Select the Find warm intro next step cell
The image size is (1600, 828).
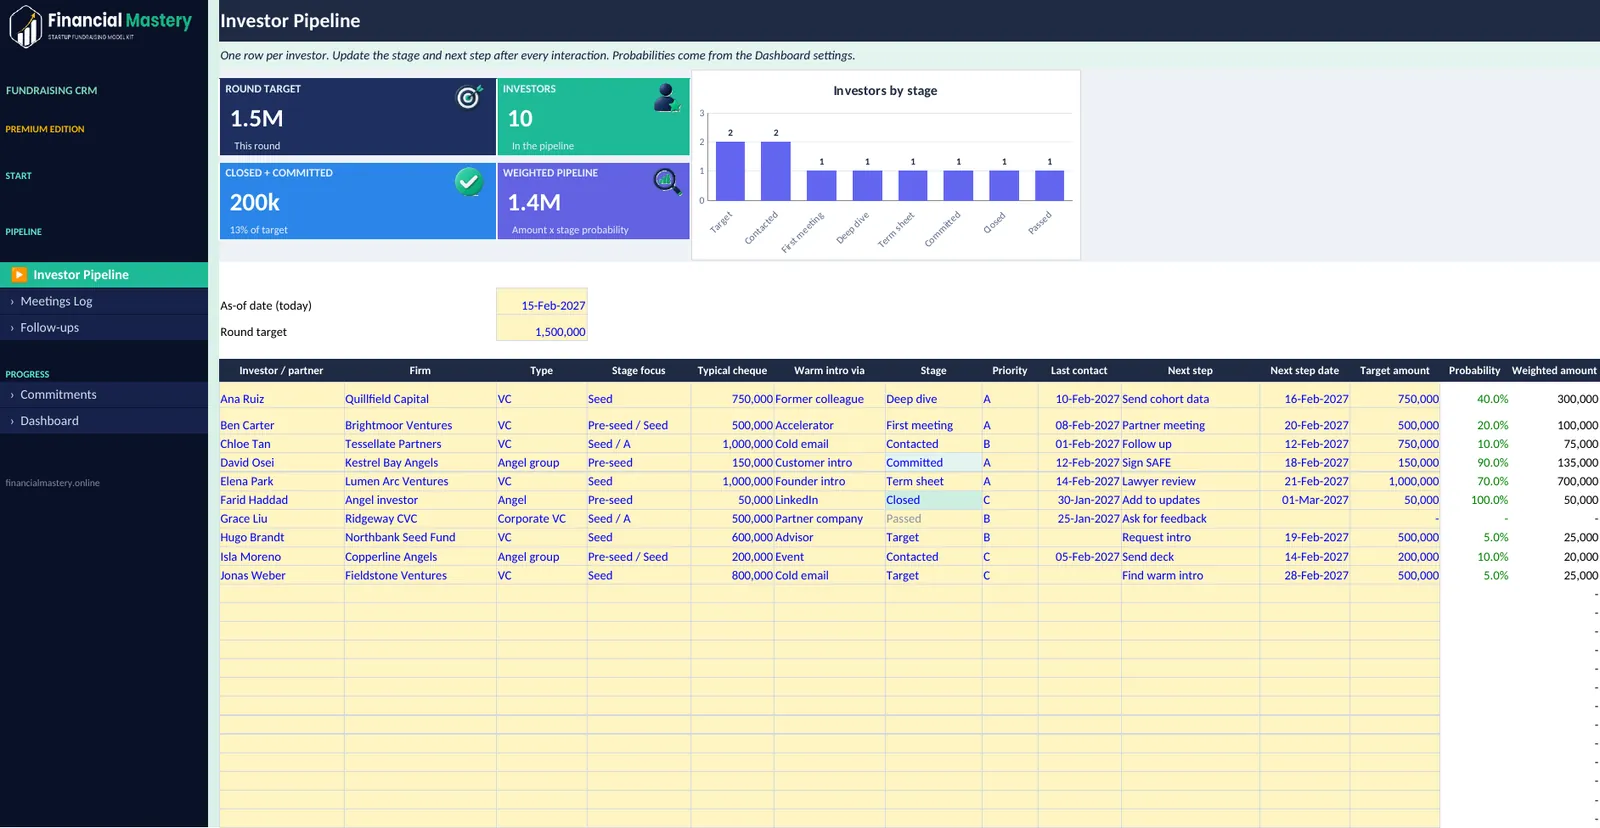[1190, 575]
